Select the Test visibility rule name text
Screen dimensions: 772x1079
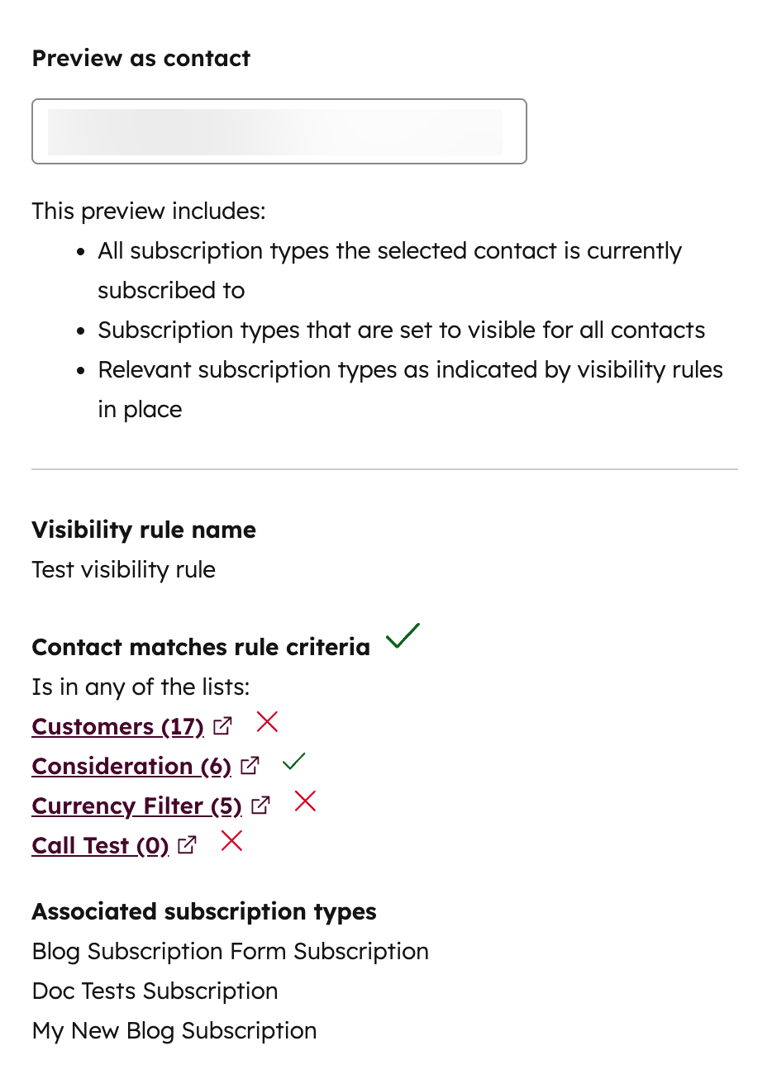(123, 569)
